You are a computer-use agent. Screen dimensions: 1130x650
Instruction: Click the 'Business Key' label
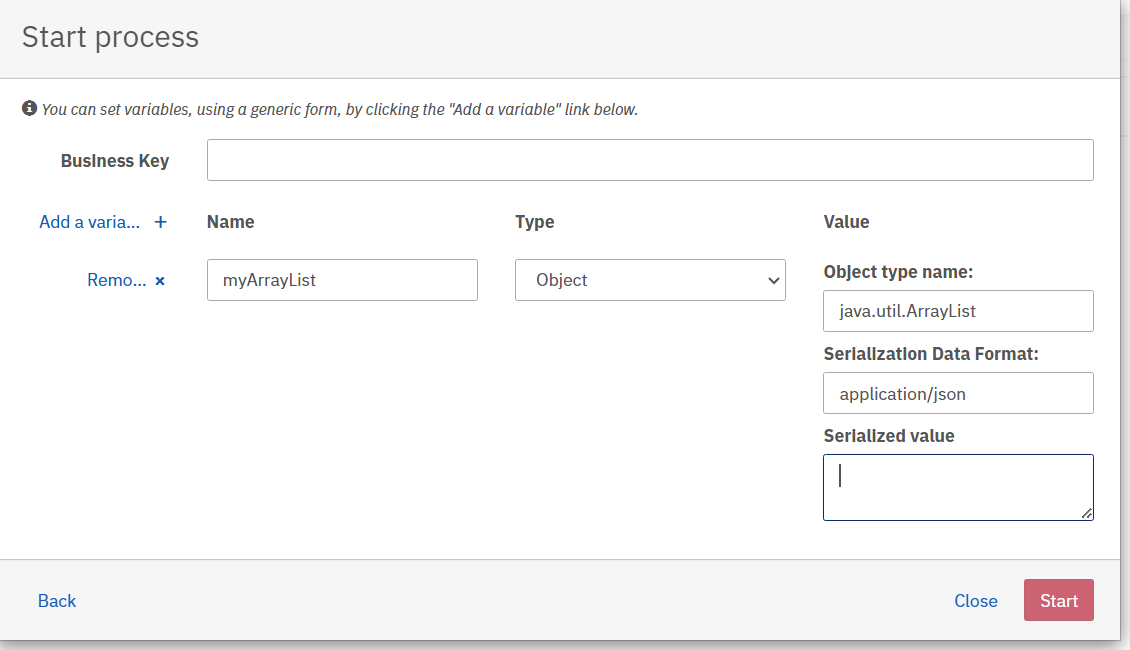click(115, 161)
